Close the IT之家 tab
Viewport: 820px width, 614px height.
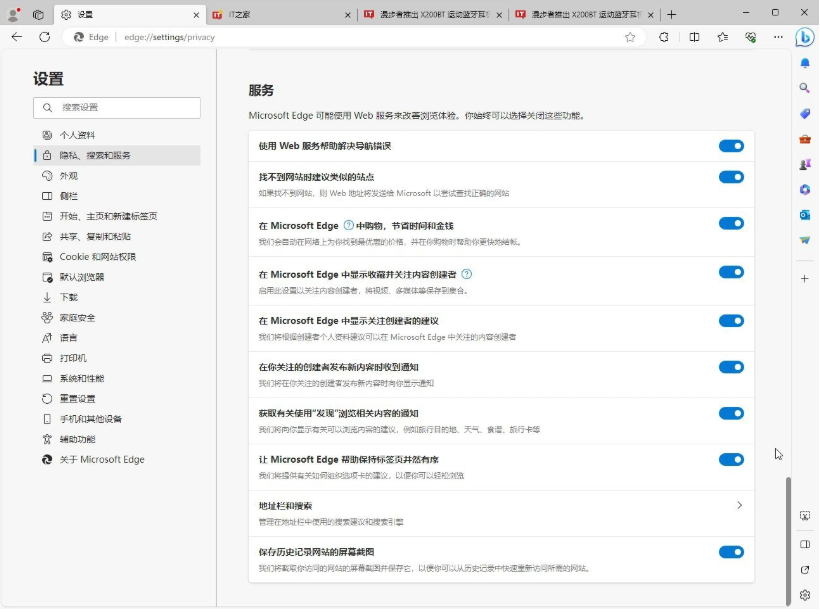point(348,15)
